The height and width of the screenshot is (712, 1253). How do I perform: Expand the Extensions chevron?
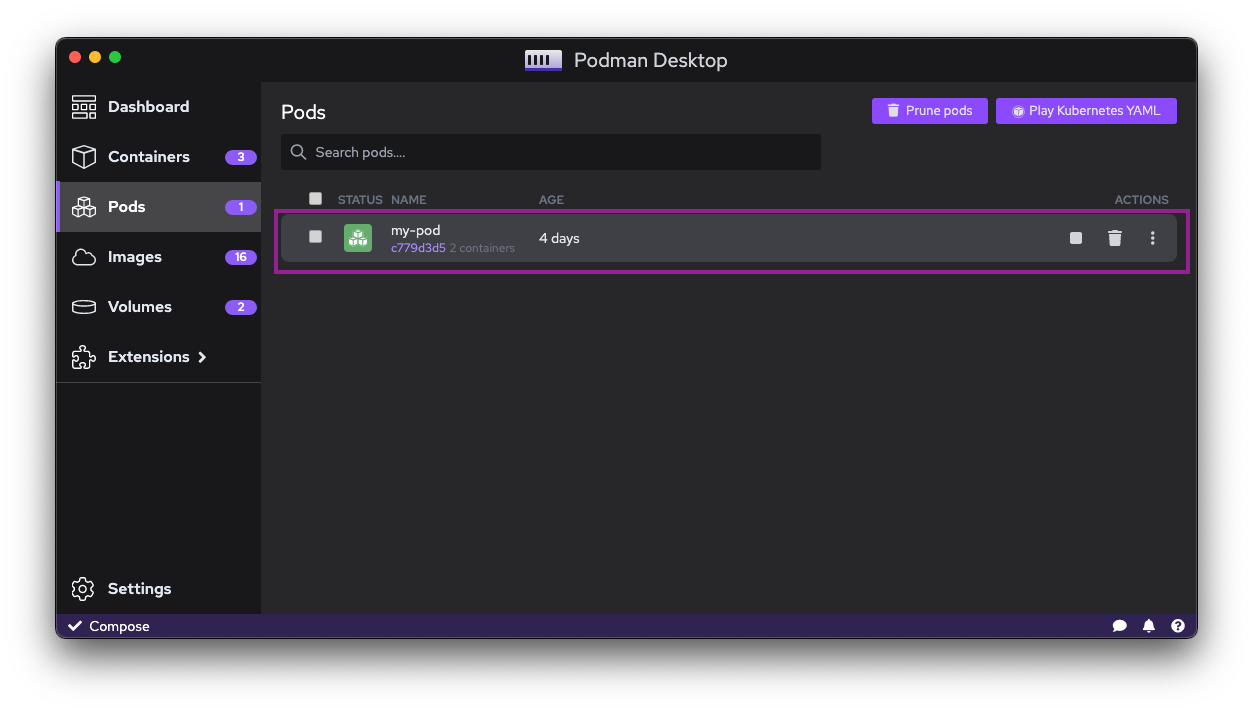(203, 357)
